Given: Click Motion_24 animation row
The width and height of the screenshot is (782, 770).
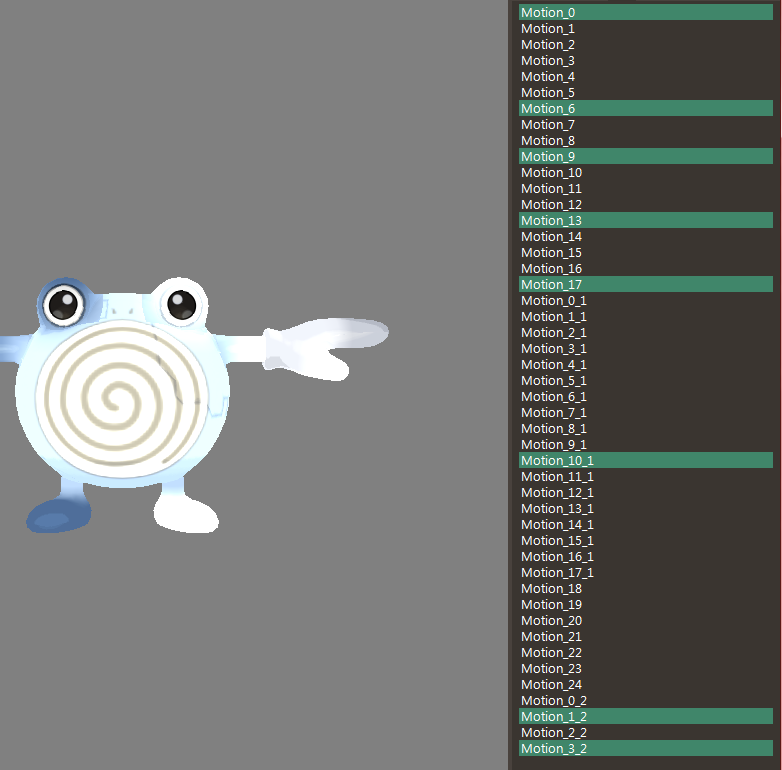Looking at the screenshot, I should [645, 684].
